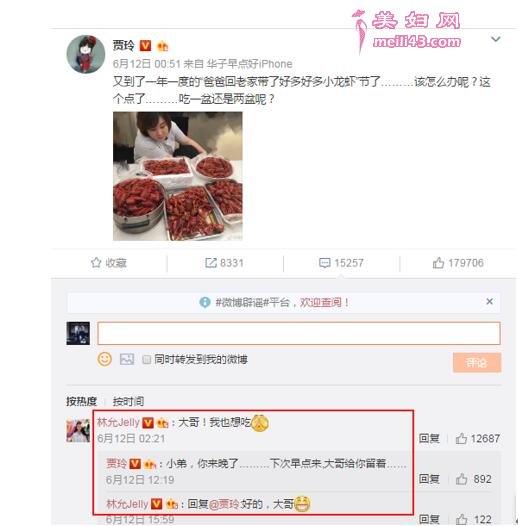Viewport: 518px width, 526px height.
Task: Submit with the orange 评论 button
Action: tap(477, 362)
